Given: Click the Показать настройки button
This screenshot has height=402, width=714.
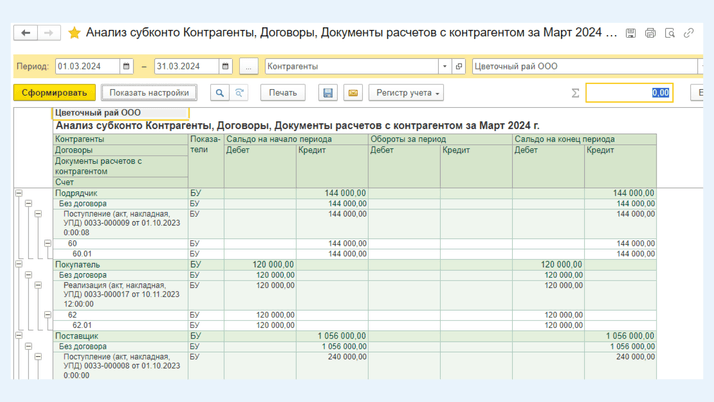Looking at the screenshot, I should coord(149,93).
